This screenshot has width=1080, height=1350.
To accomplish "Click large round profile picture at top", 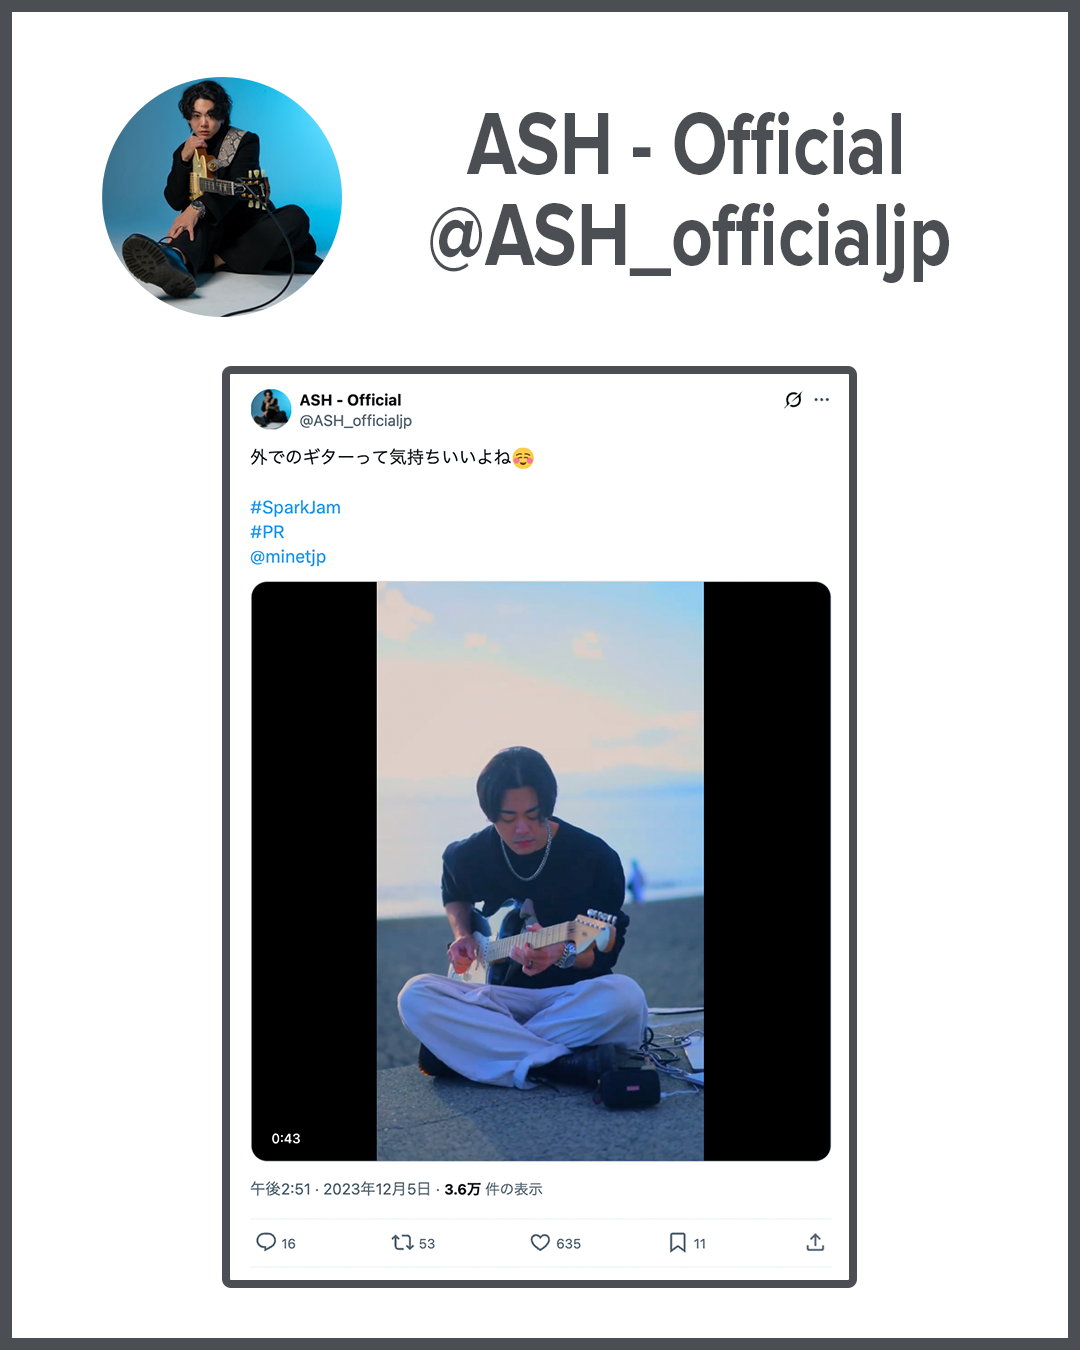I will pyautogui.click(x=222, y=197).
